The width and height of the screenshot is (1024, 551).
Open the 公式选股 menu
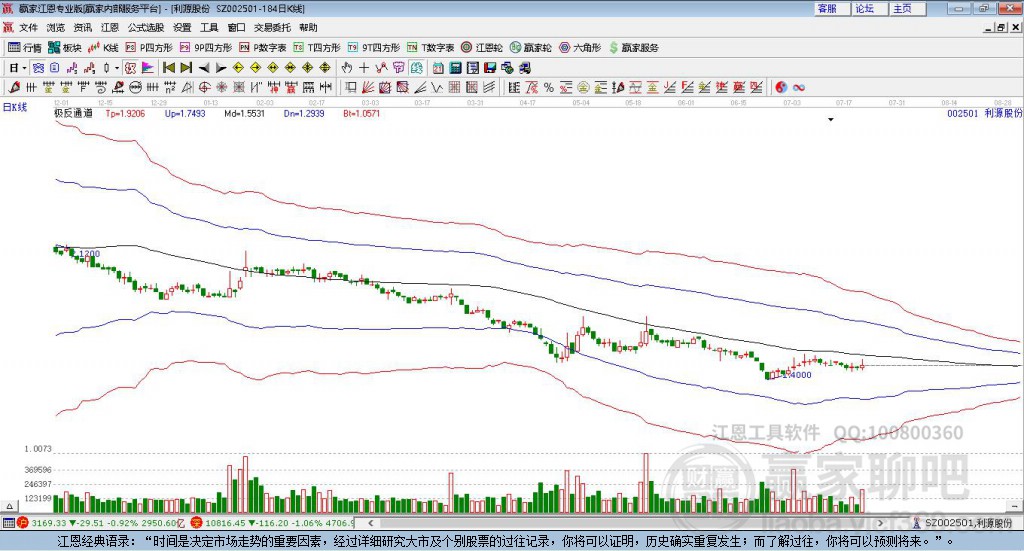point(146,27)
